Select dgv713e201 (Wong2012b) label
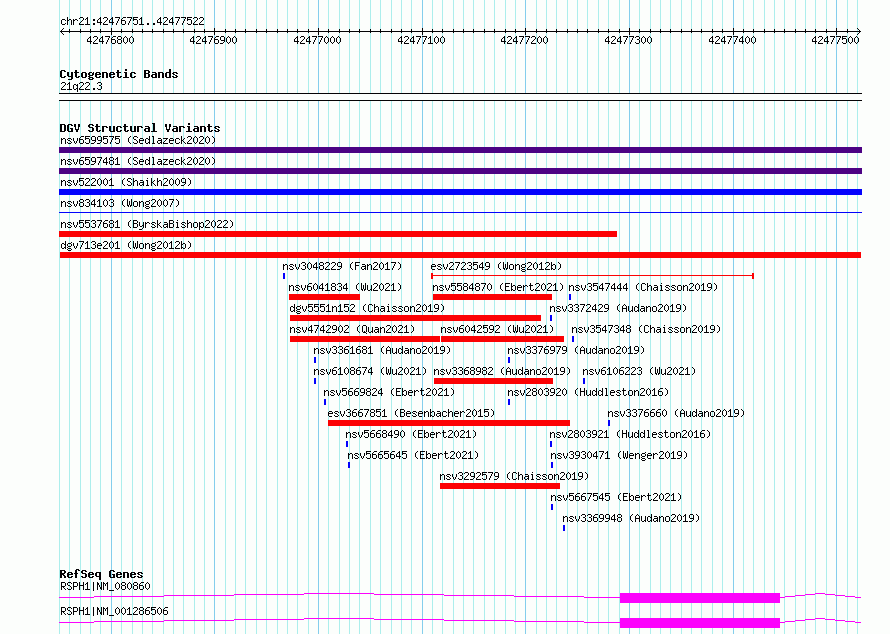This screenshot has height=634, width=890. click(126, 245)
